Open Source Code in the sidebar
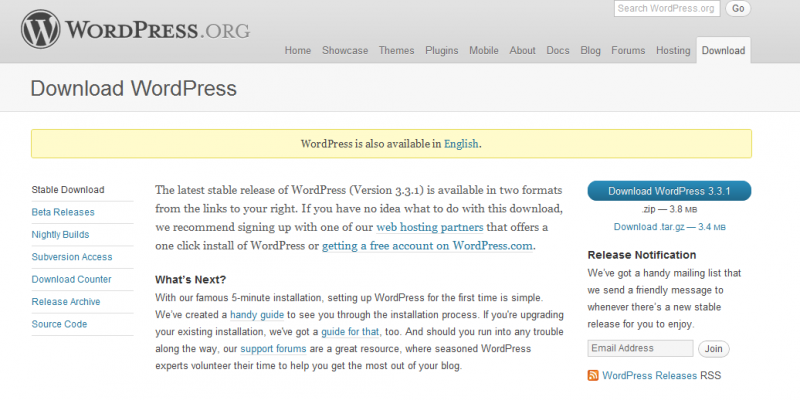This screenshot has height=400, width=800. pyautogui.click(x=59, y=324)
